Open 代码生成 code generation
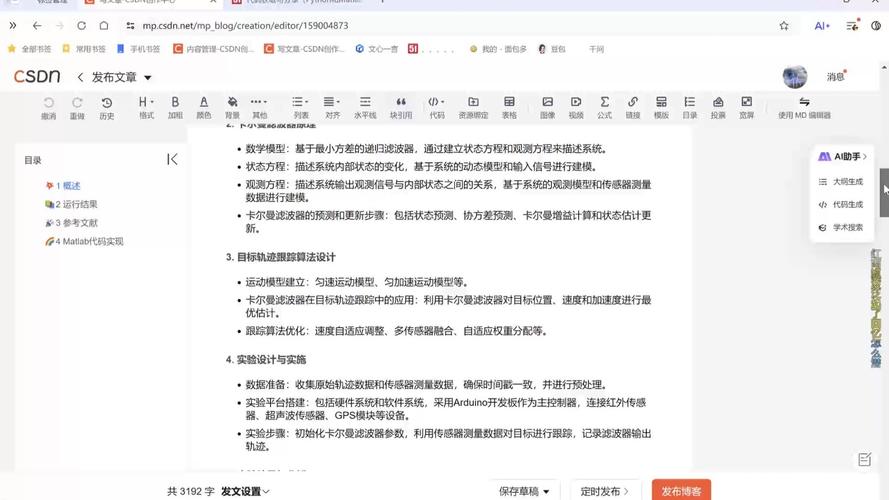Screen dimensions: 889x500 [841, 205]
